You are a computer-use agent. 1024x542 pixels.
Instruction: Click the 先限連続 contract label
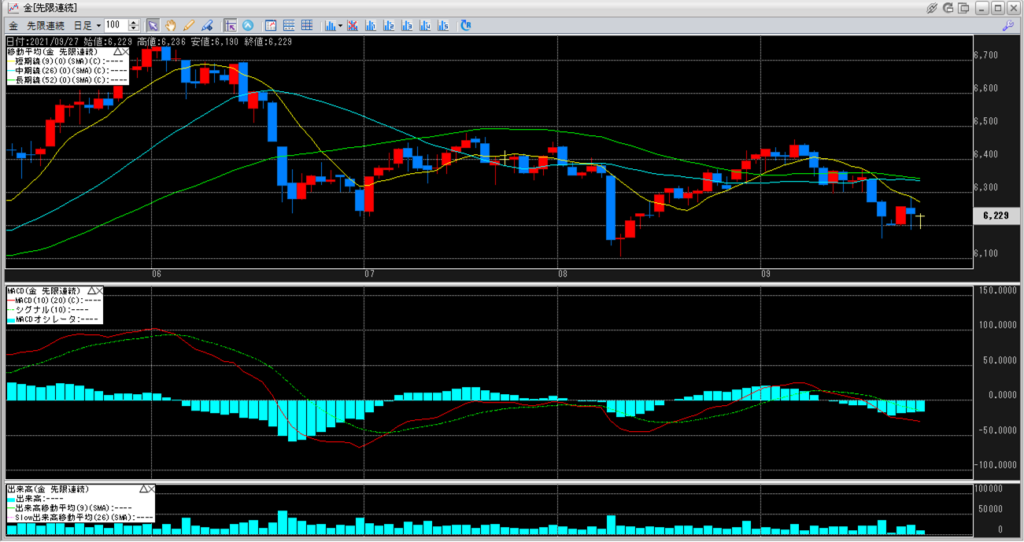(x=45, y=25)
